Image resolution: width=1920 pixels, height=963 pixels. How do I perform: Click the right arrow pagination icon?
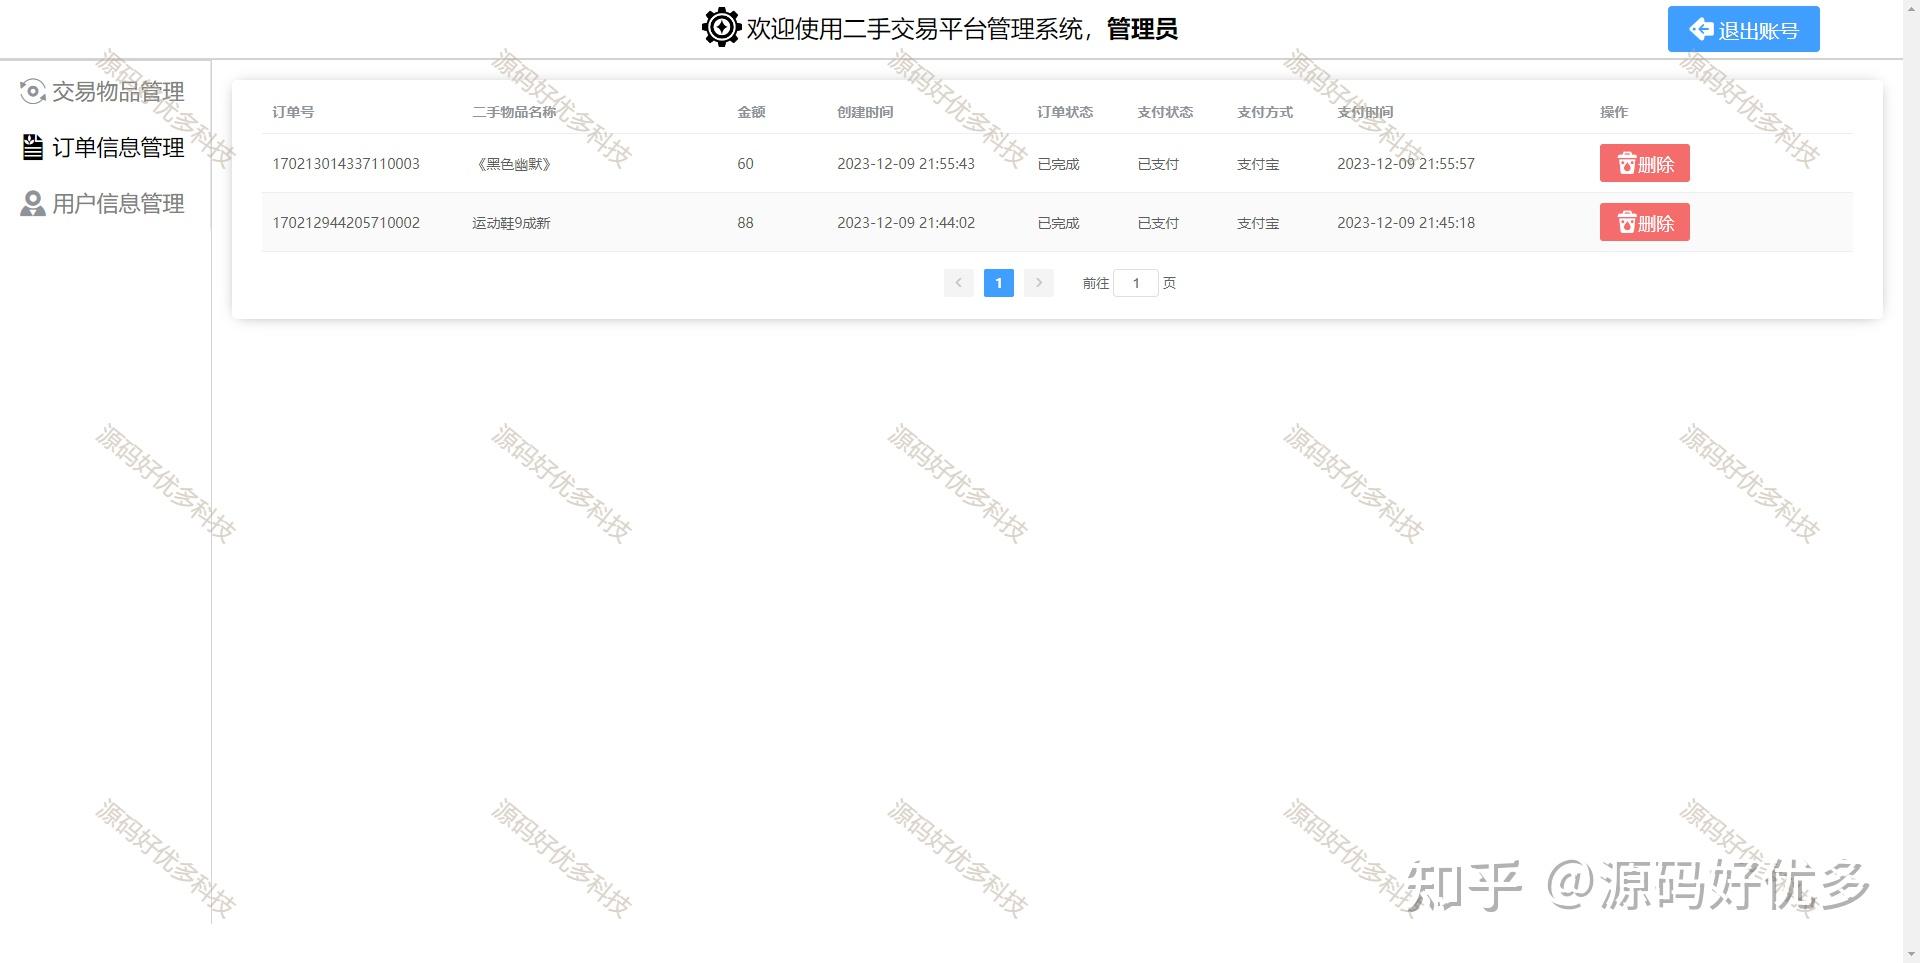[x=1039, y=283]
